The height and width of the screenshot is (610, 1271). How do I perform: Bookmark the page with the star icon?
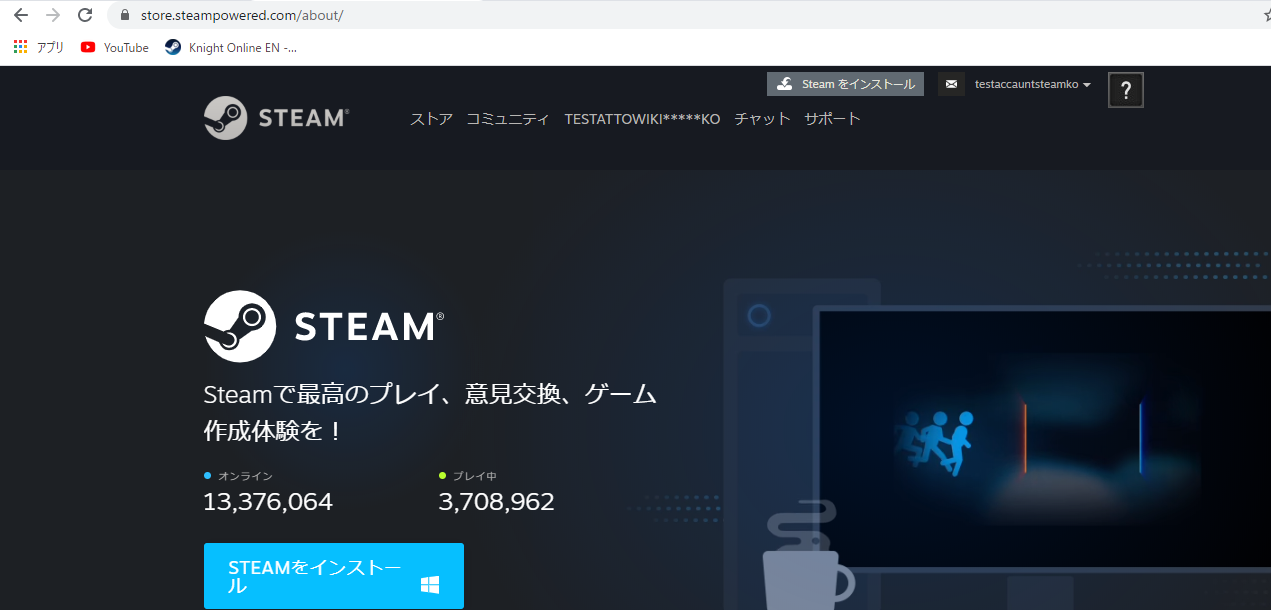(1266, 16)
